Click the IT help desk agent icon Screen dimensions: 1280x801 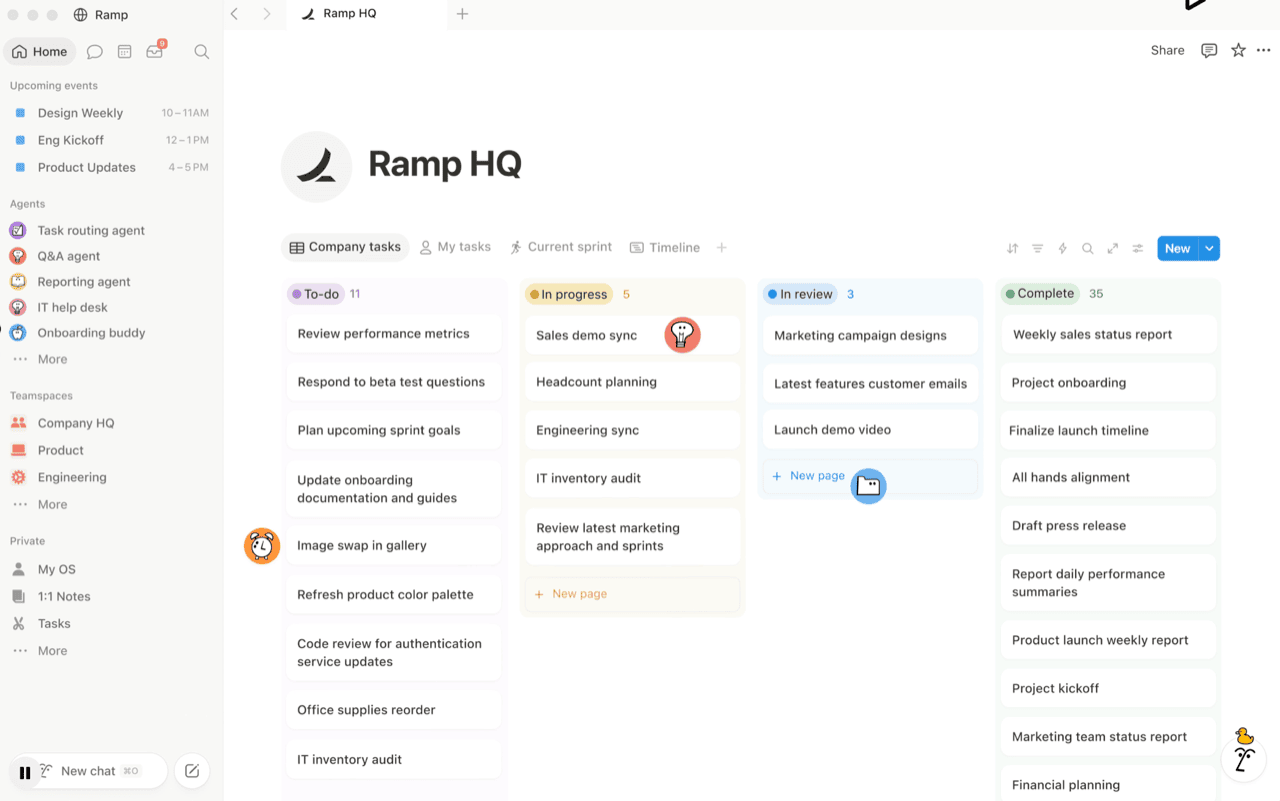coord(18,307)
